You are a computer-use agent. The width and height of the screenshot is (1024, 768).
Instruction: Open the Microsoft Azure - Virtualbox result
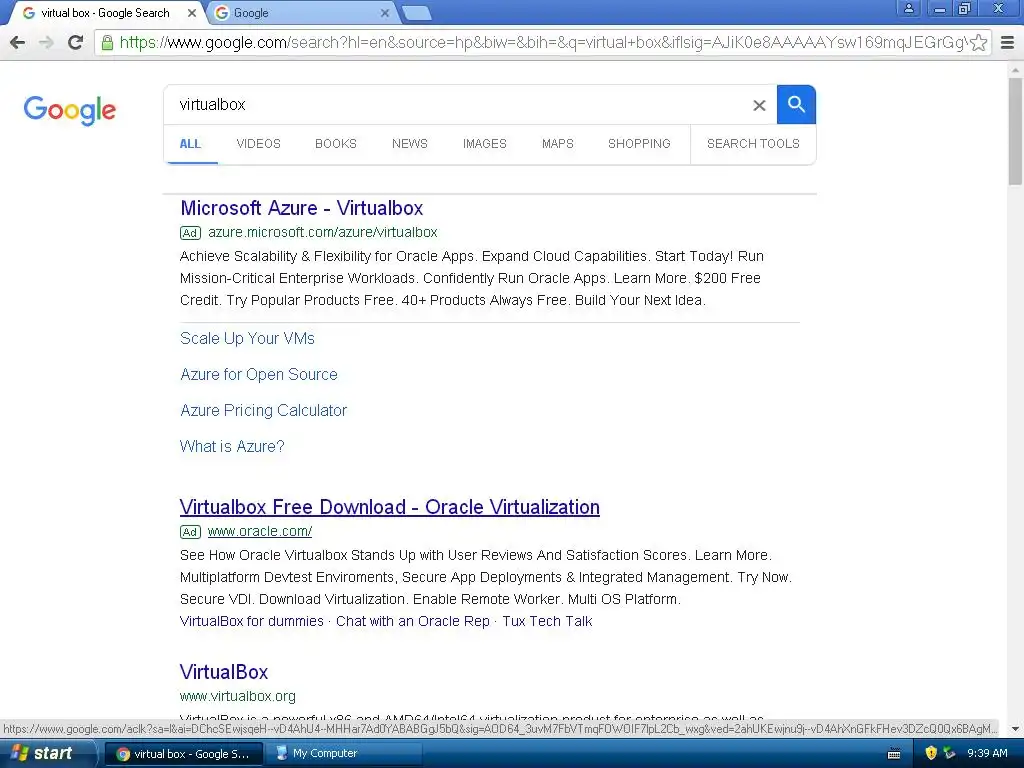pos(302,208)
